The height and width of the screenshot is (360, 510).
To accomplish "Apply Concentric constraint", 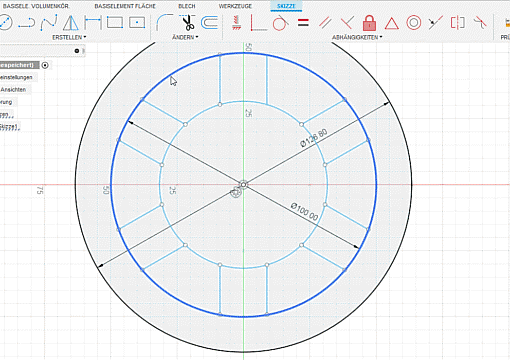I will point(414,23).
